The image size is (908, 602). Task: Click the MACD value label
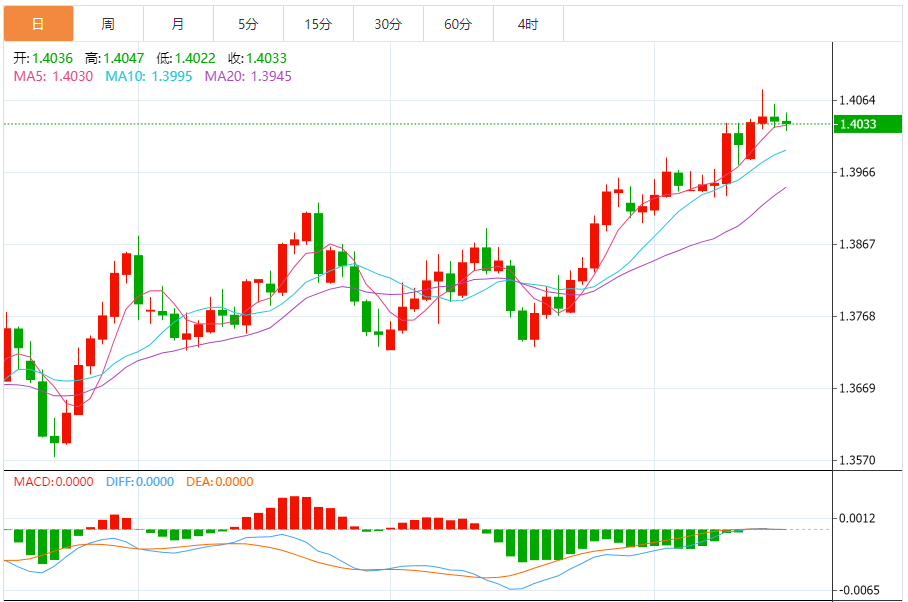[54, 482]
